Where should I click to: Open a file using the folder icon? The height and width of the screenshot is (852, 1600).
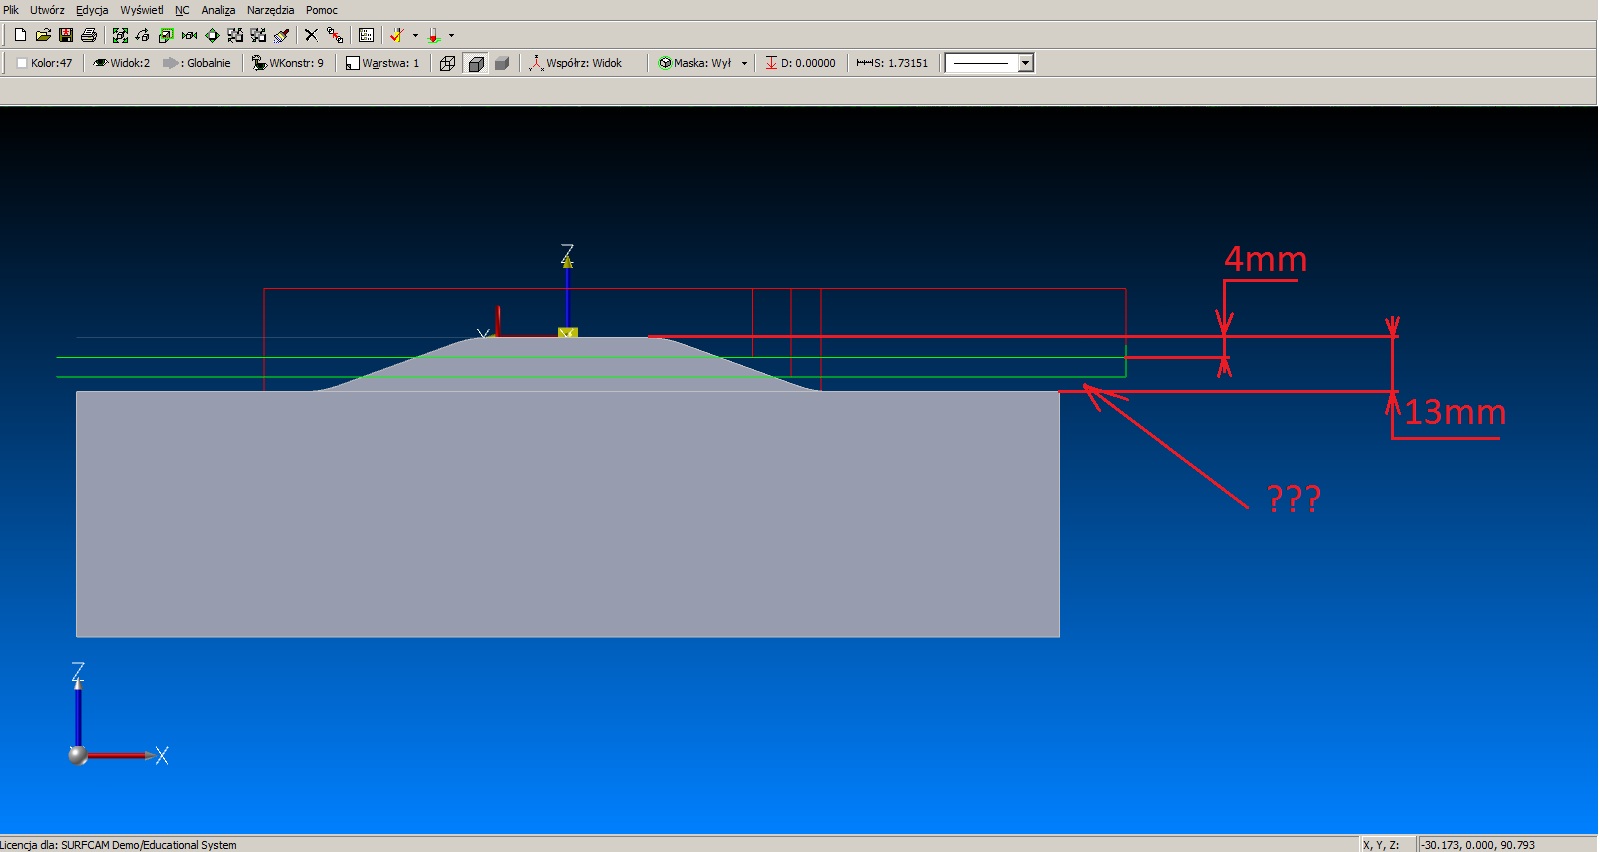[x=43, y=35]
